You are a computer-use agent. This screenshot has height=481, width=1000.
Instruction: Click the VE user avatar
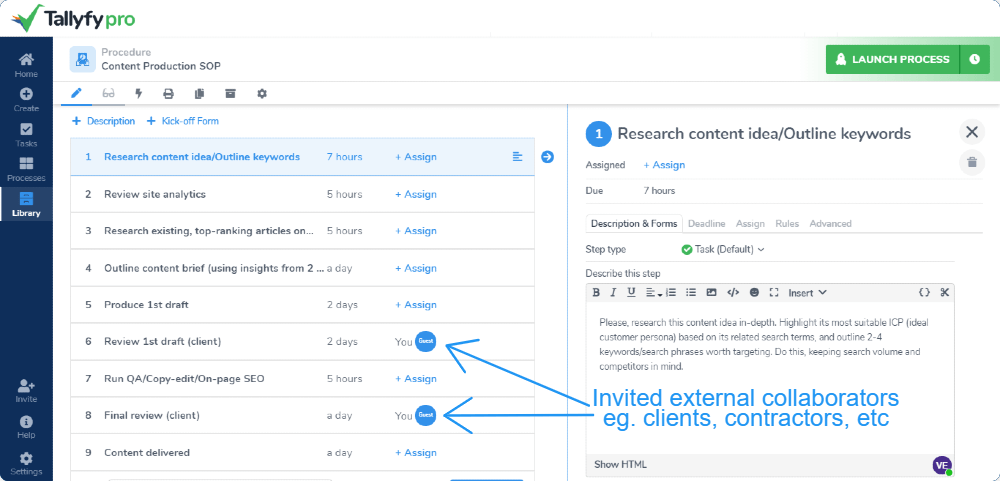[x=942, y=465]
